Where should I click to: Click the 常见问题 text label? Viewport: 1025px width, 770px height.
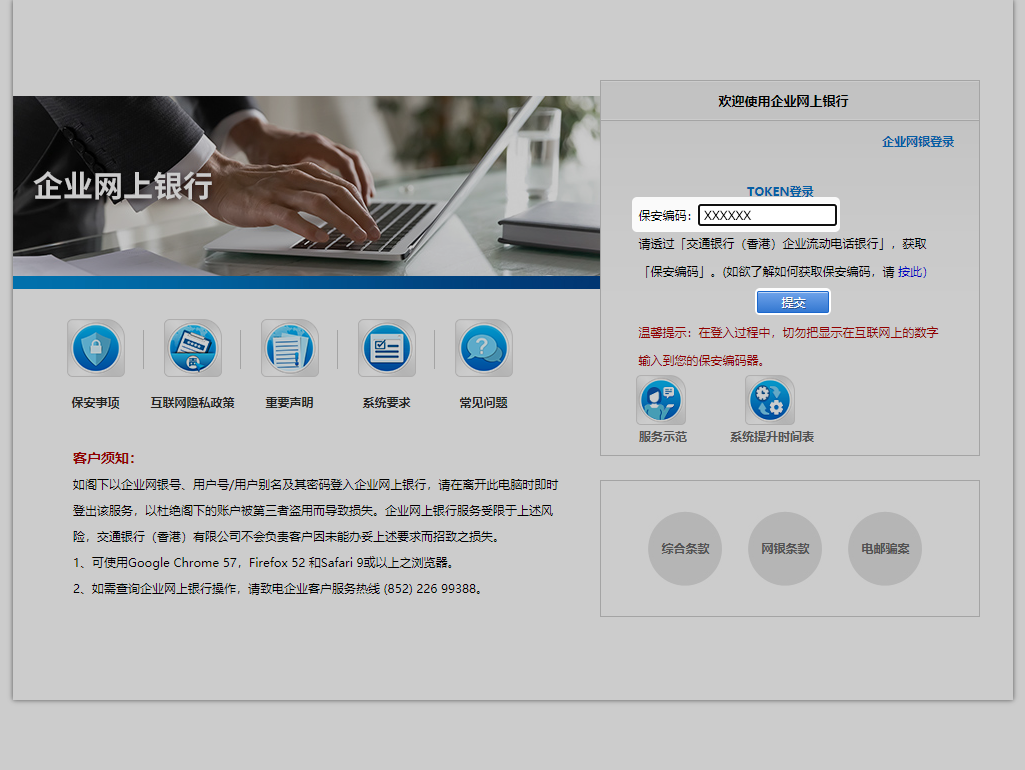pyautogui.click(x=484, y=403)
